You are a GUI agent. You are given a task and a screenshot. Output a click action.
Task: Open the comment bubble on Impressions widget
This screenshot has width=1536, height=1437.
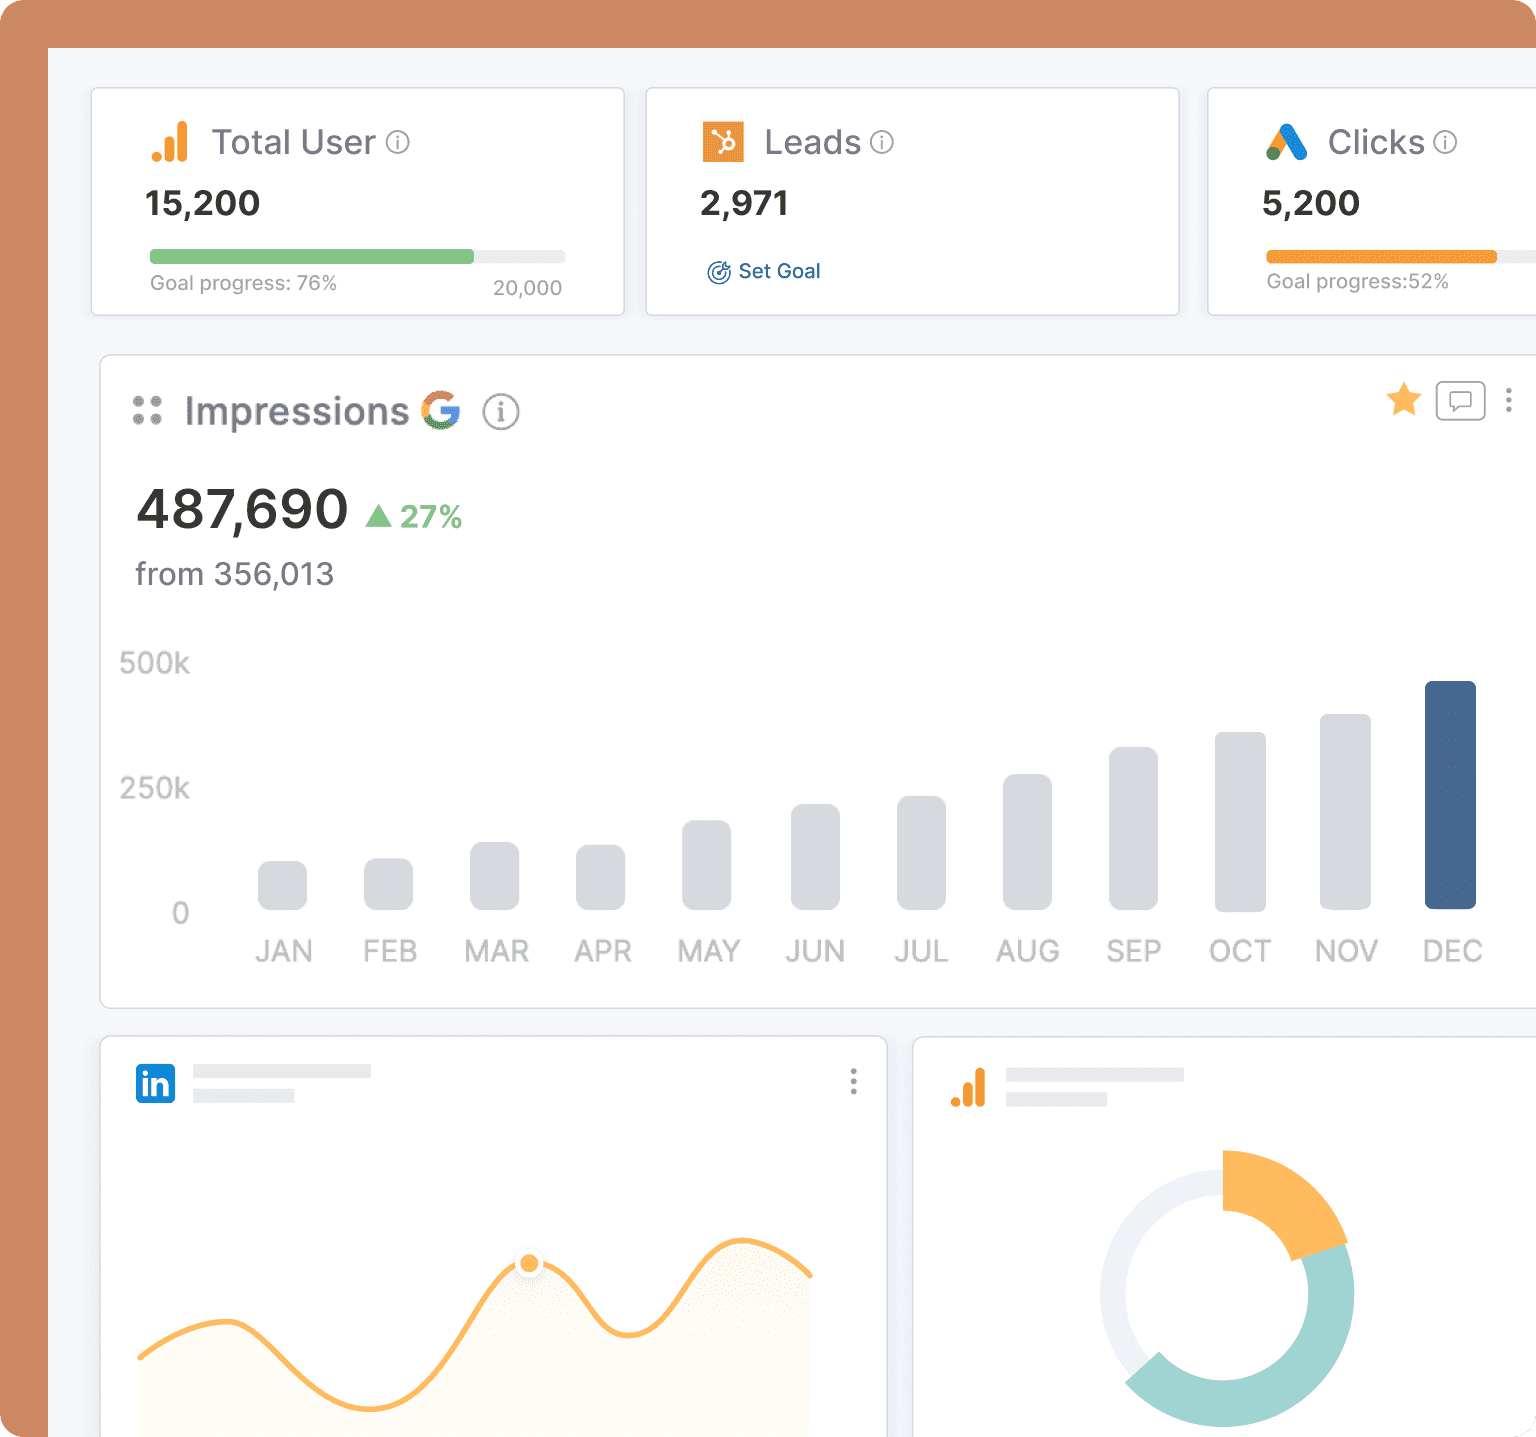[1459, 401]
